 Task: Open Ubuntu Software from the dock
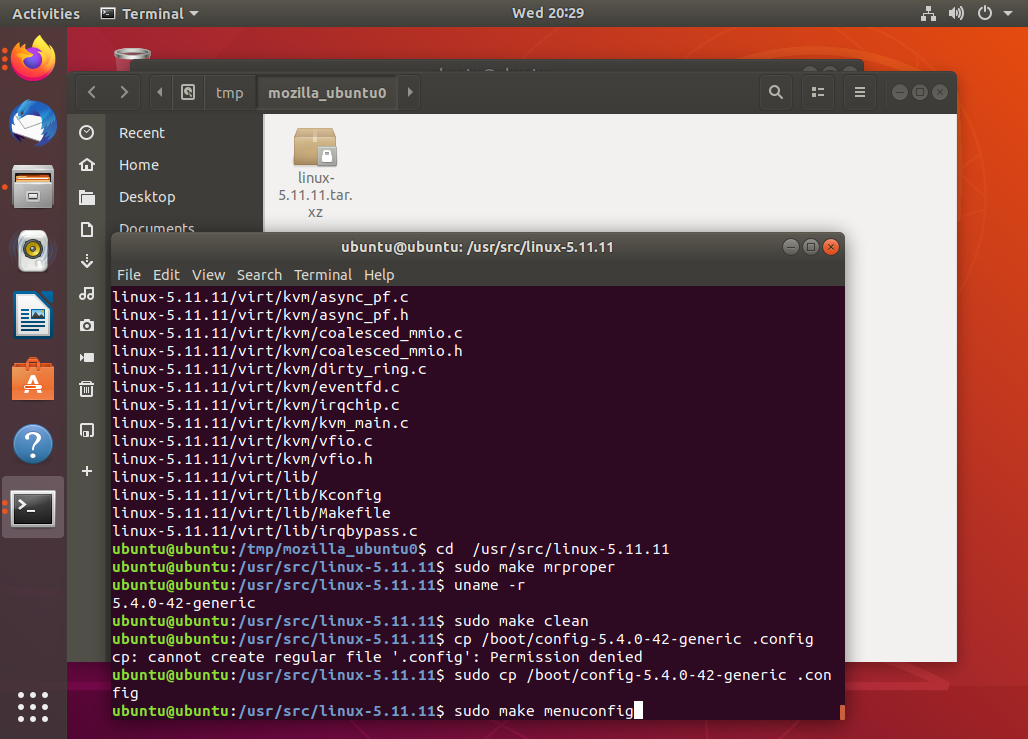(x=33, y=380)
